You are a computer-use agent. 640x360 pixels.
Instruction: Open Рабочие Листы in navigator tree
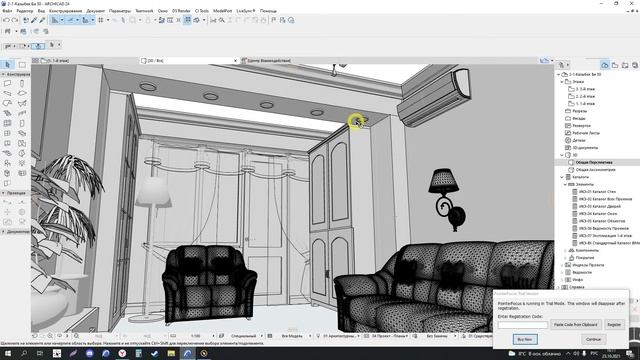[x=586, y=133]
